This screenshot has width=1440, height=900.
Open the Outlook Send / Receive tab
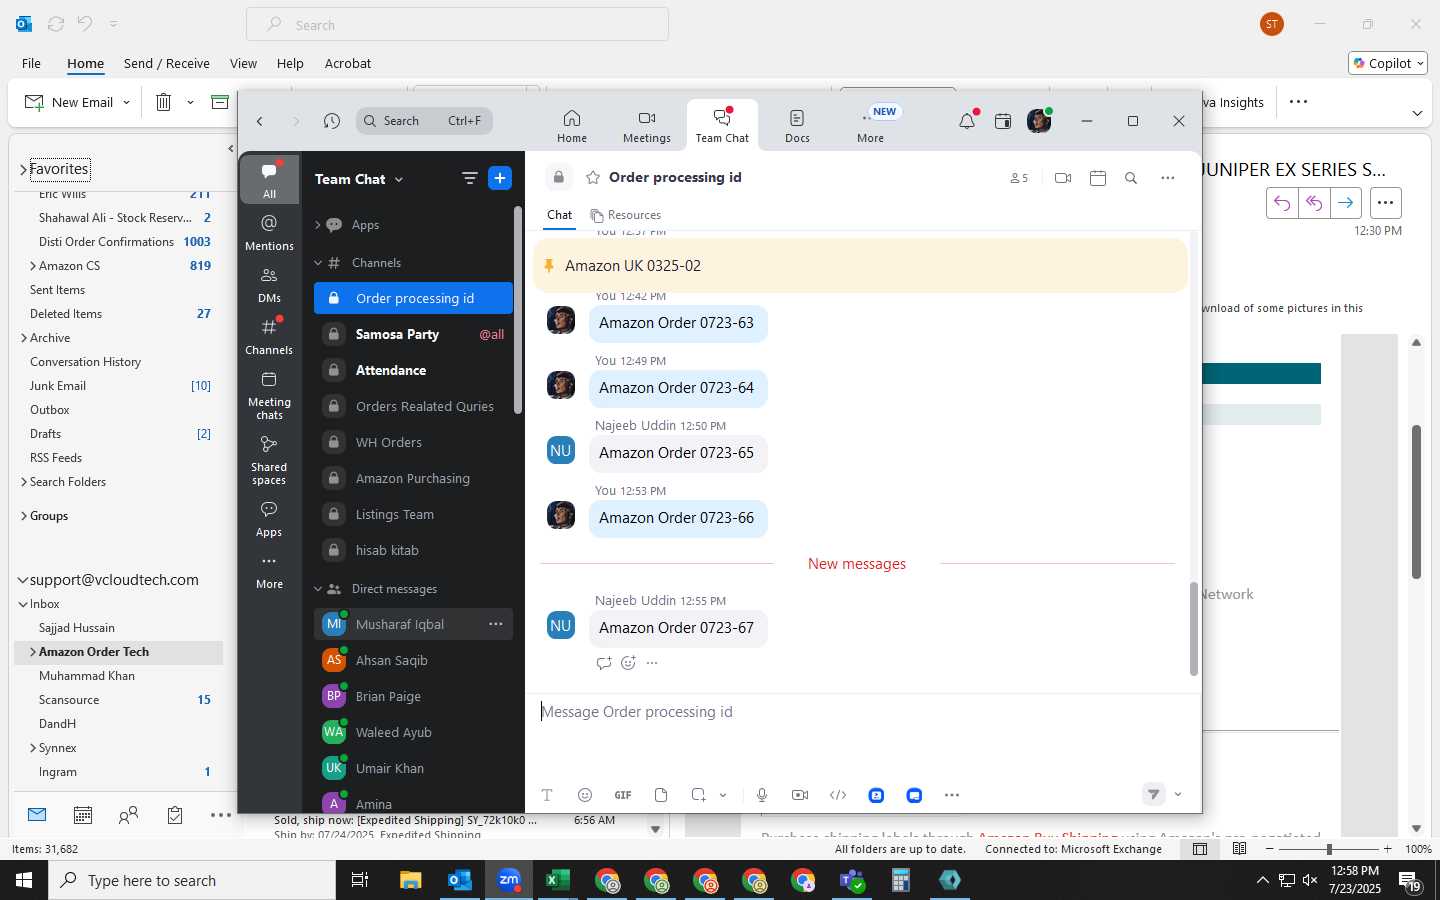167,63
